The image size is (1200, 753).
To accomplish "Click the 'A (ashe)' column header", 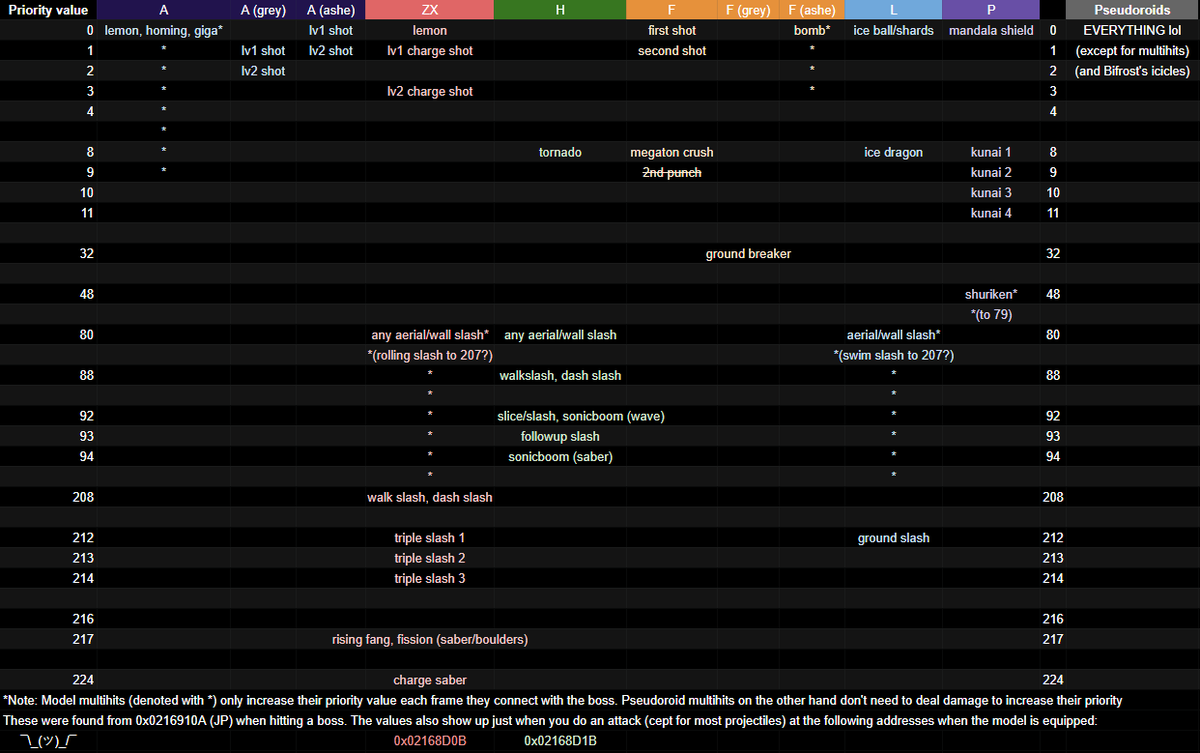I will 330,10.
